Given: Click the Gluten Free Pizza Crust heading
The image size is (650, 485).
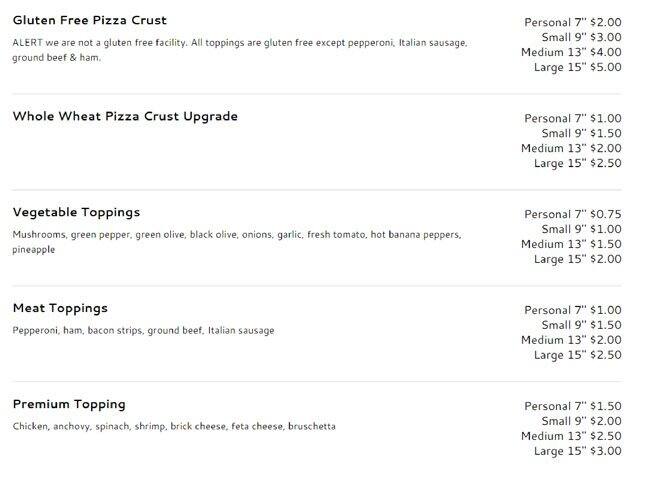Looking at the screenshot, I should (89, 20).
